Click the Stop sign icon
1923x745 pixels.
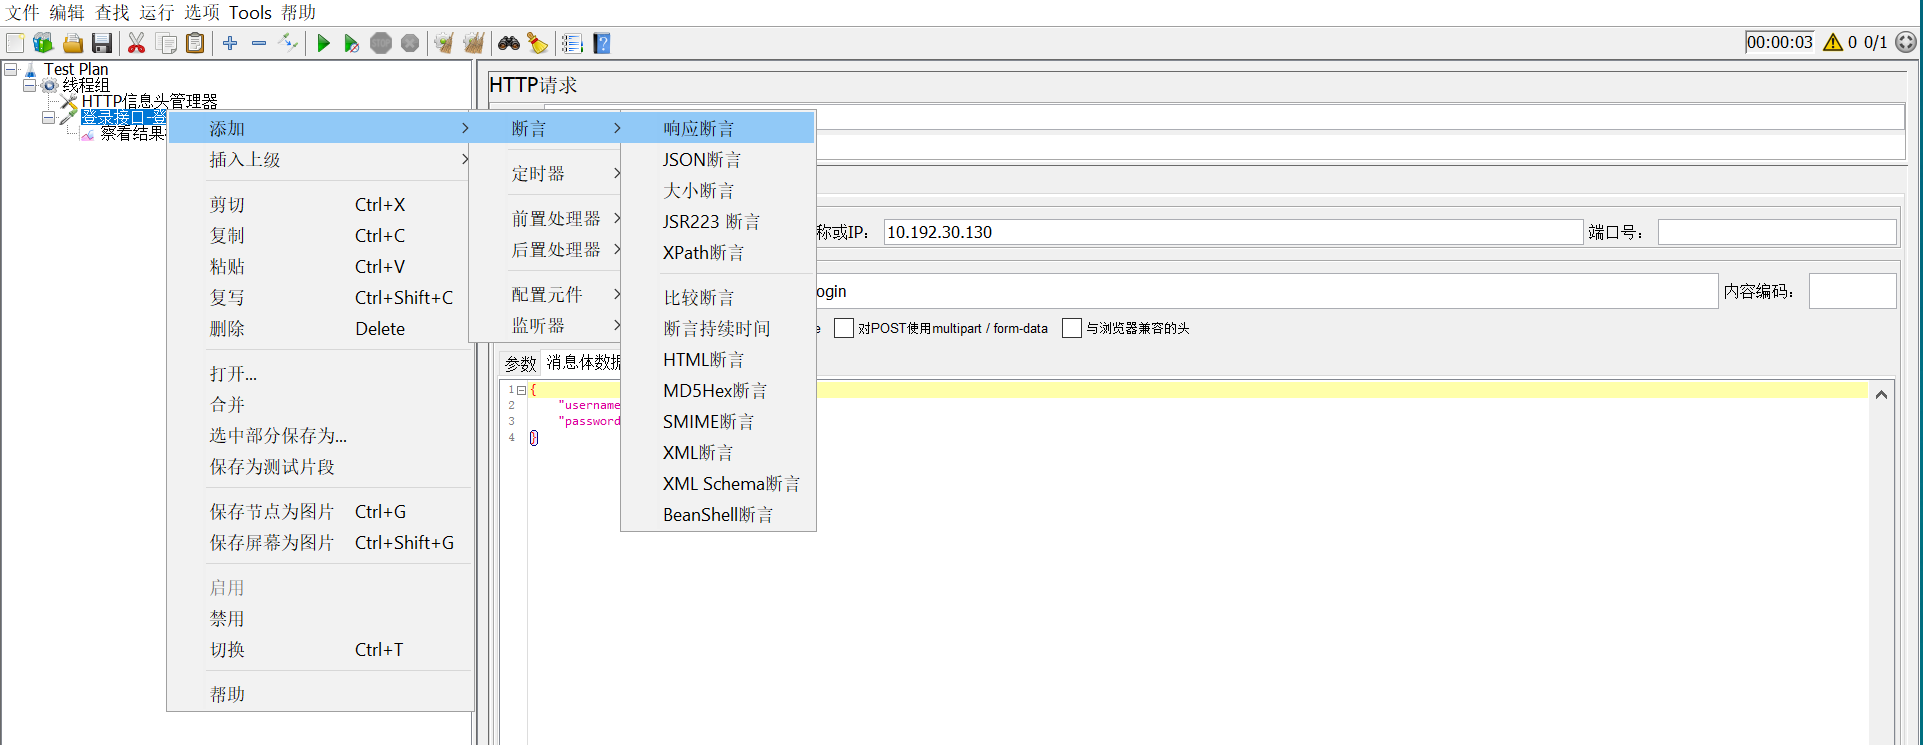click(x=381, y=43)
